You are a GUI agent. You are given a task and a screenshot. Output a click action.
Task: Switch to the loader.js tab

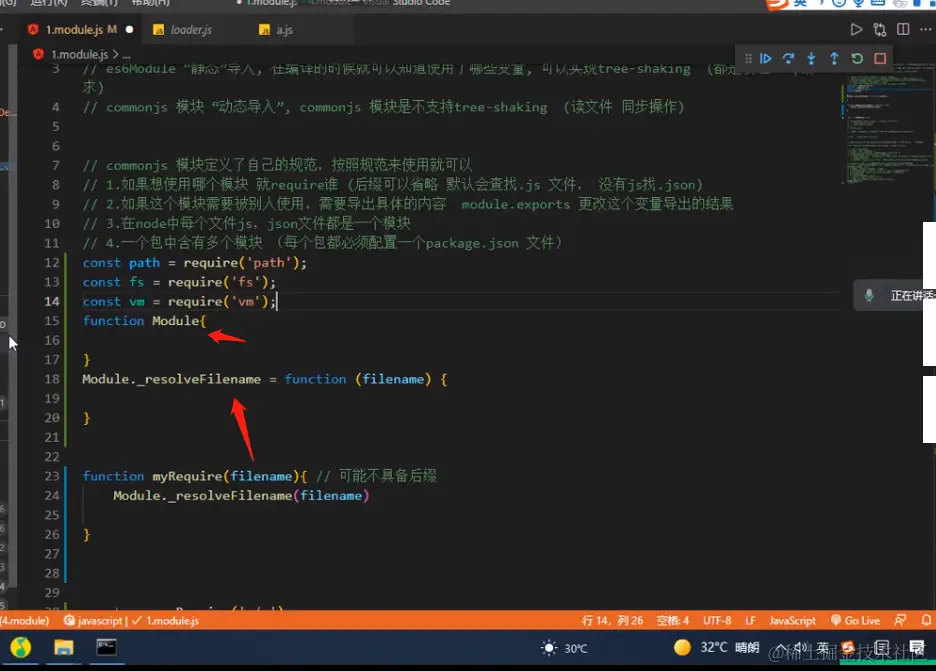tap(191, 29)
